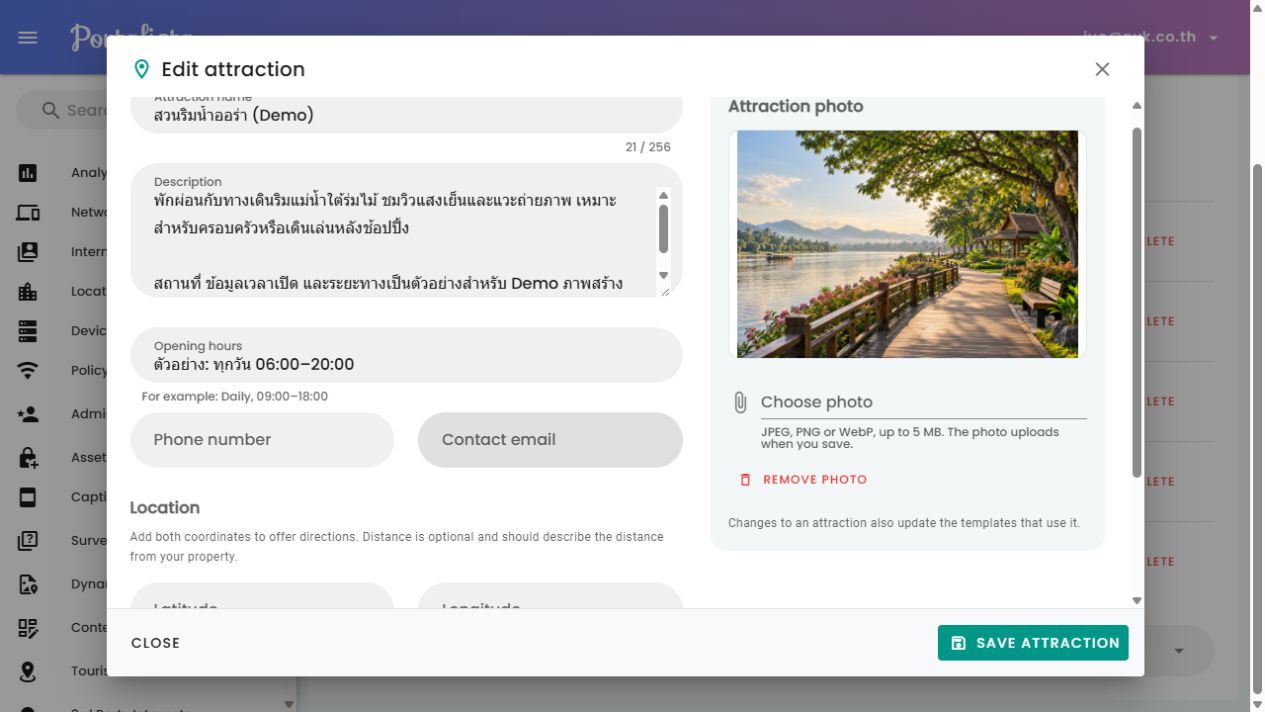The width and height of the screenshot is (1265, 712).
Task: Click the description scroll-down arrow
Action: 663,275
